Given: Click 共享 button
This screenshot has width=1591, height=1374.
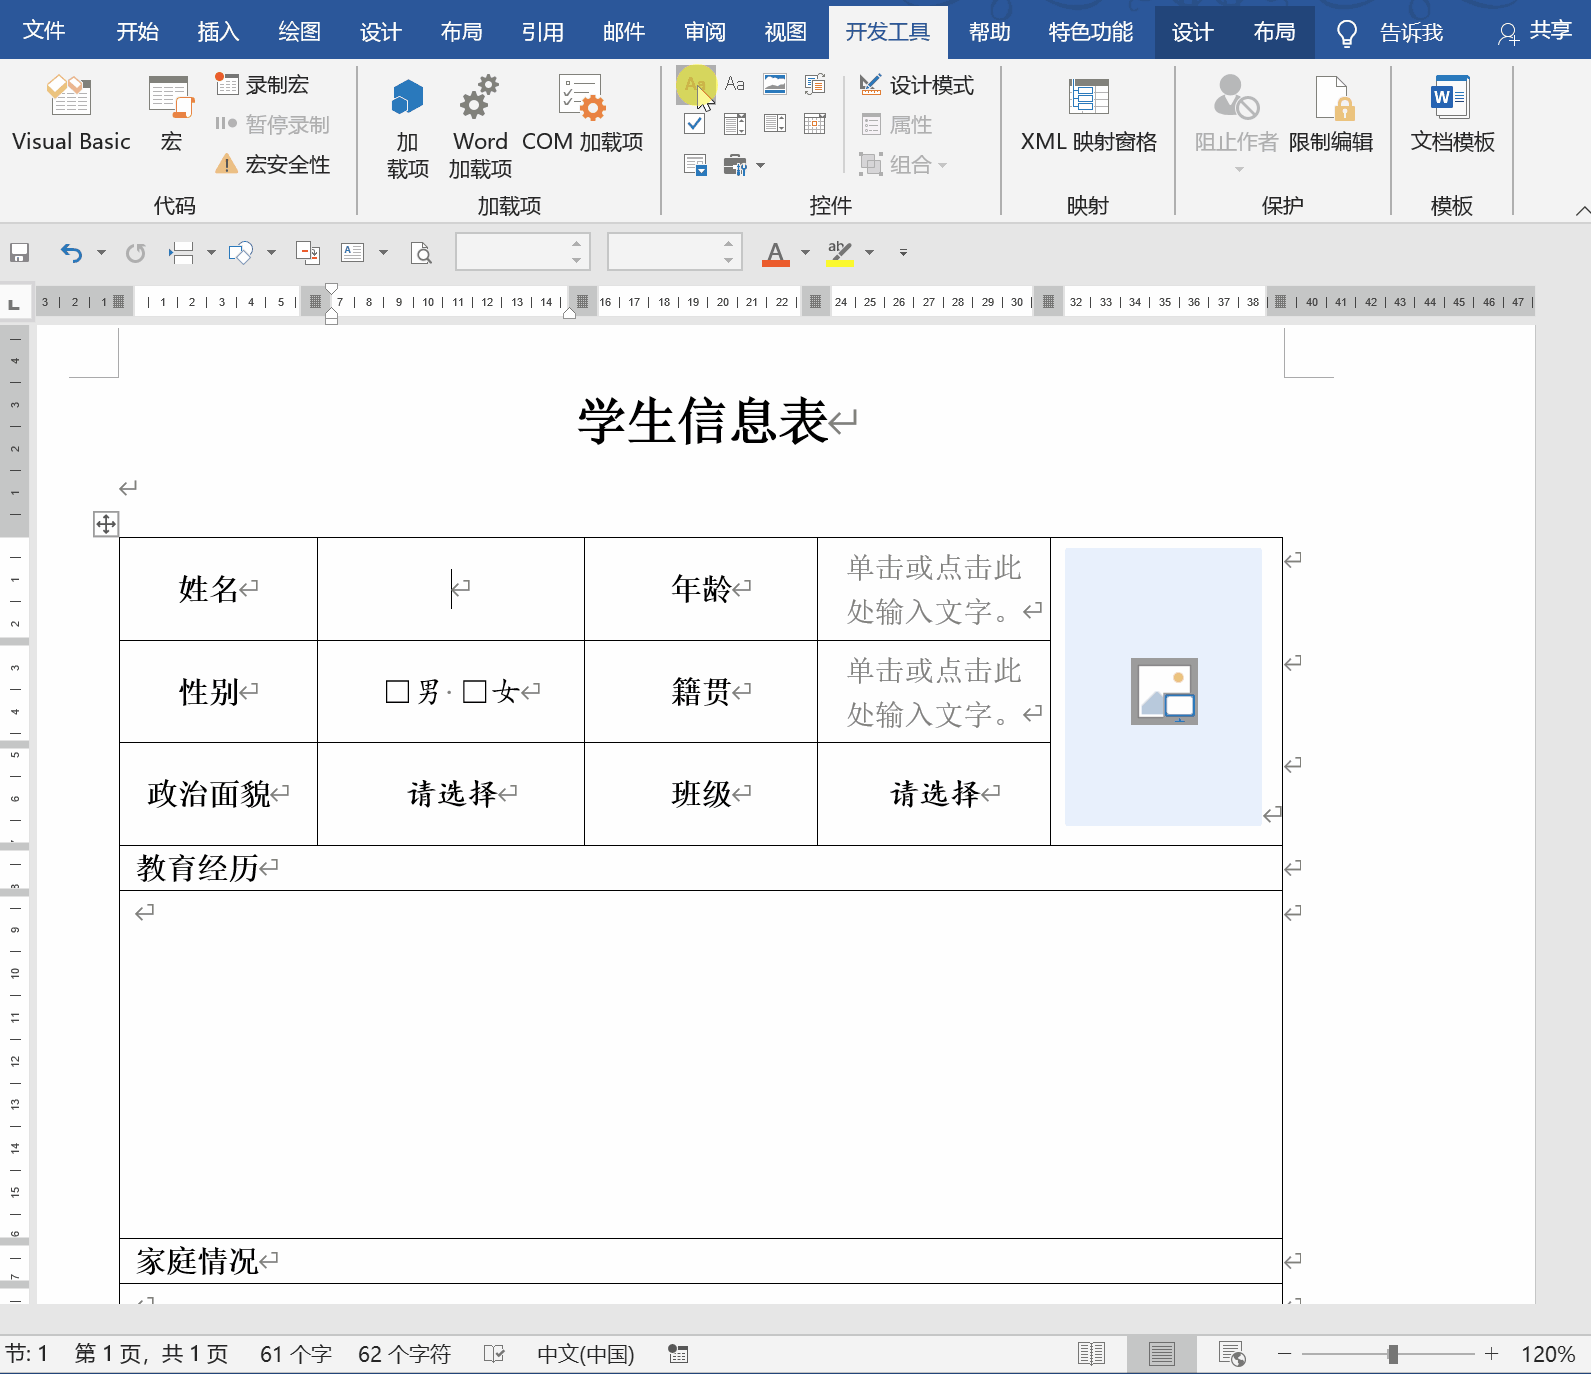Looking at the screenshot, I should pos(1535,32).
